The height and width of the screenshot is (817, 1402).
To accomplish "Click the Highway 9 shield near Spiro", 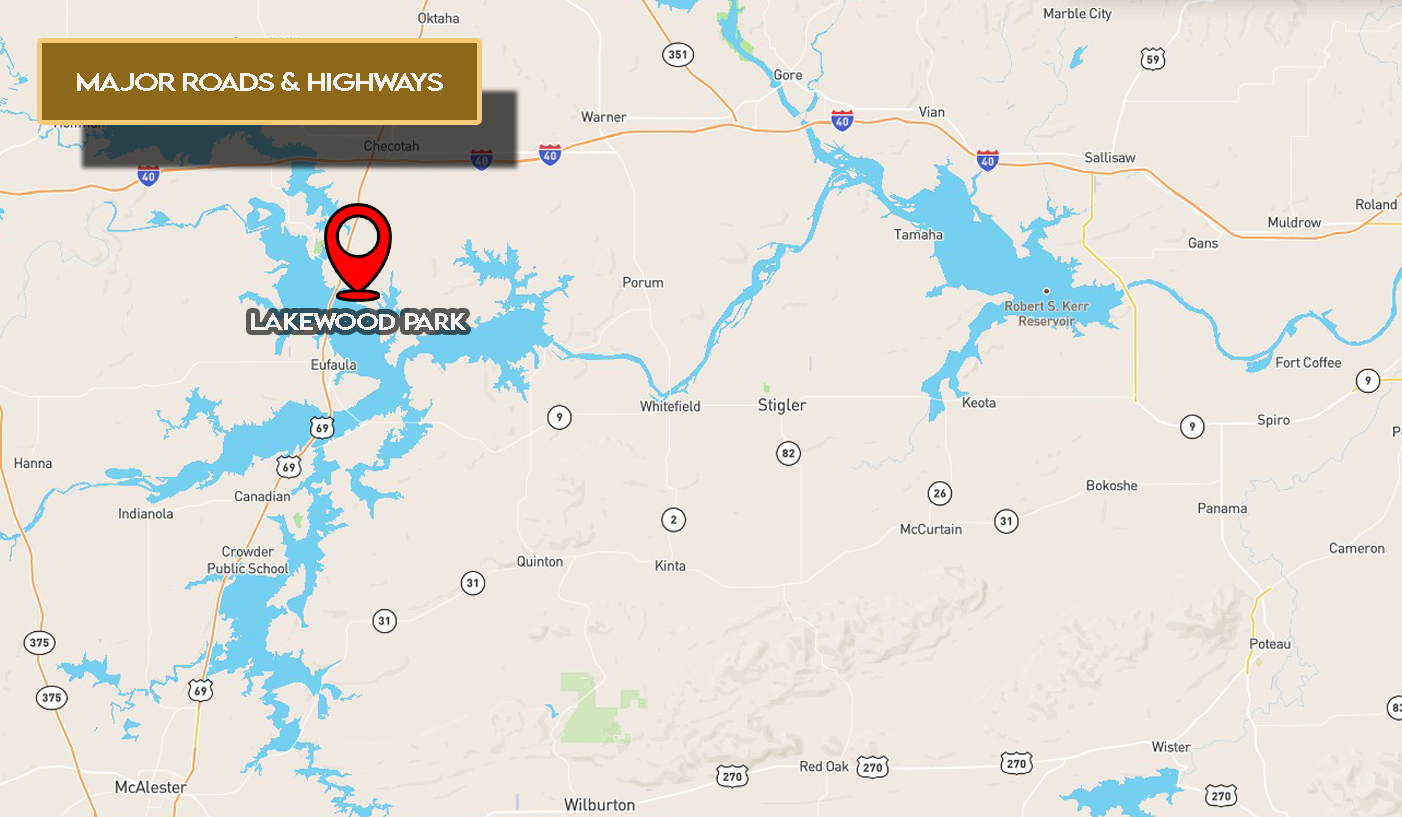I will pyautogui.click(x=1191, y=427).
